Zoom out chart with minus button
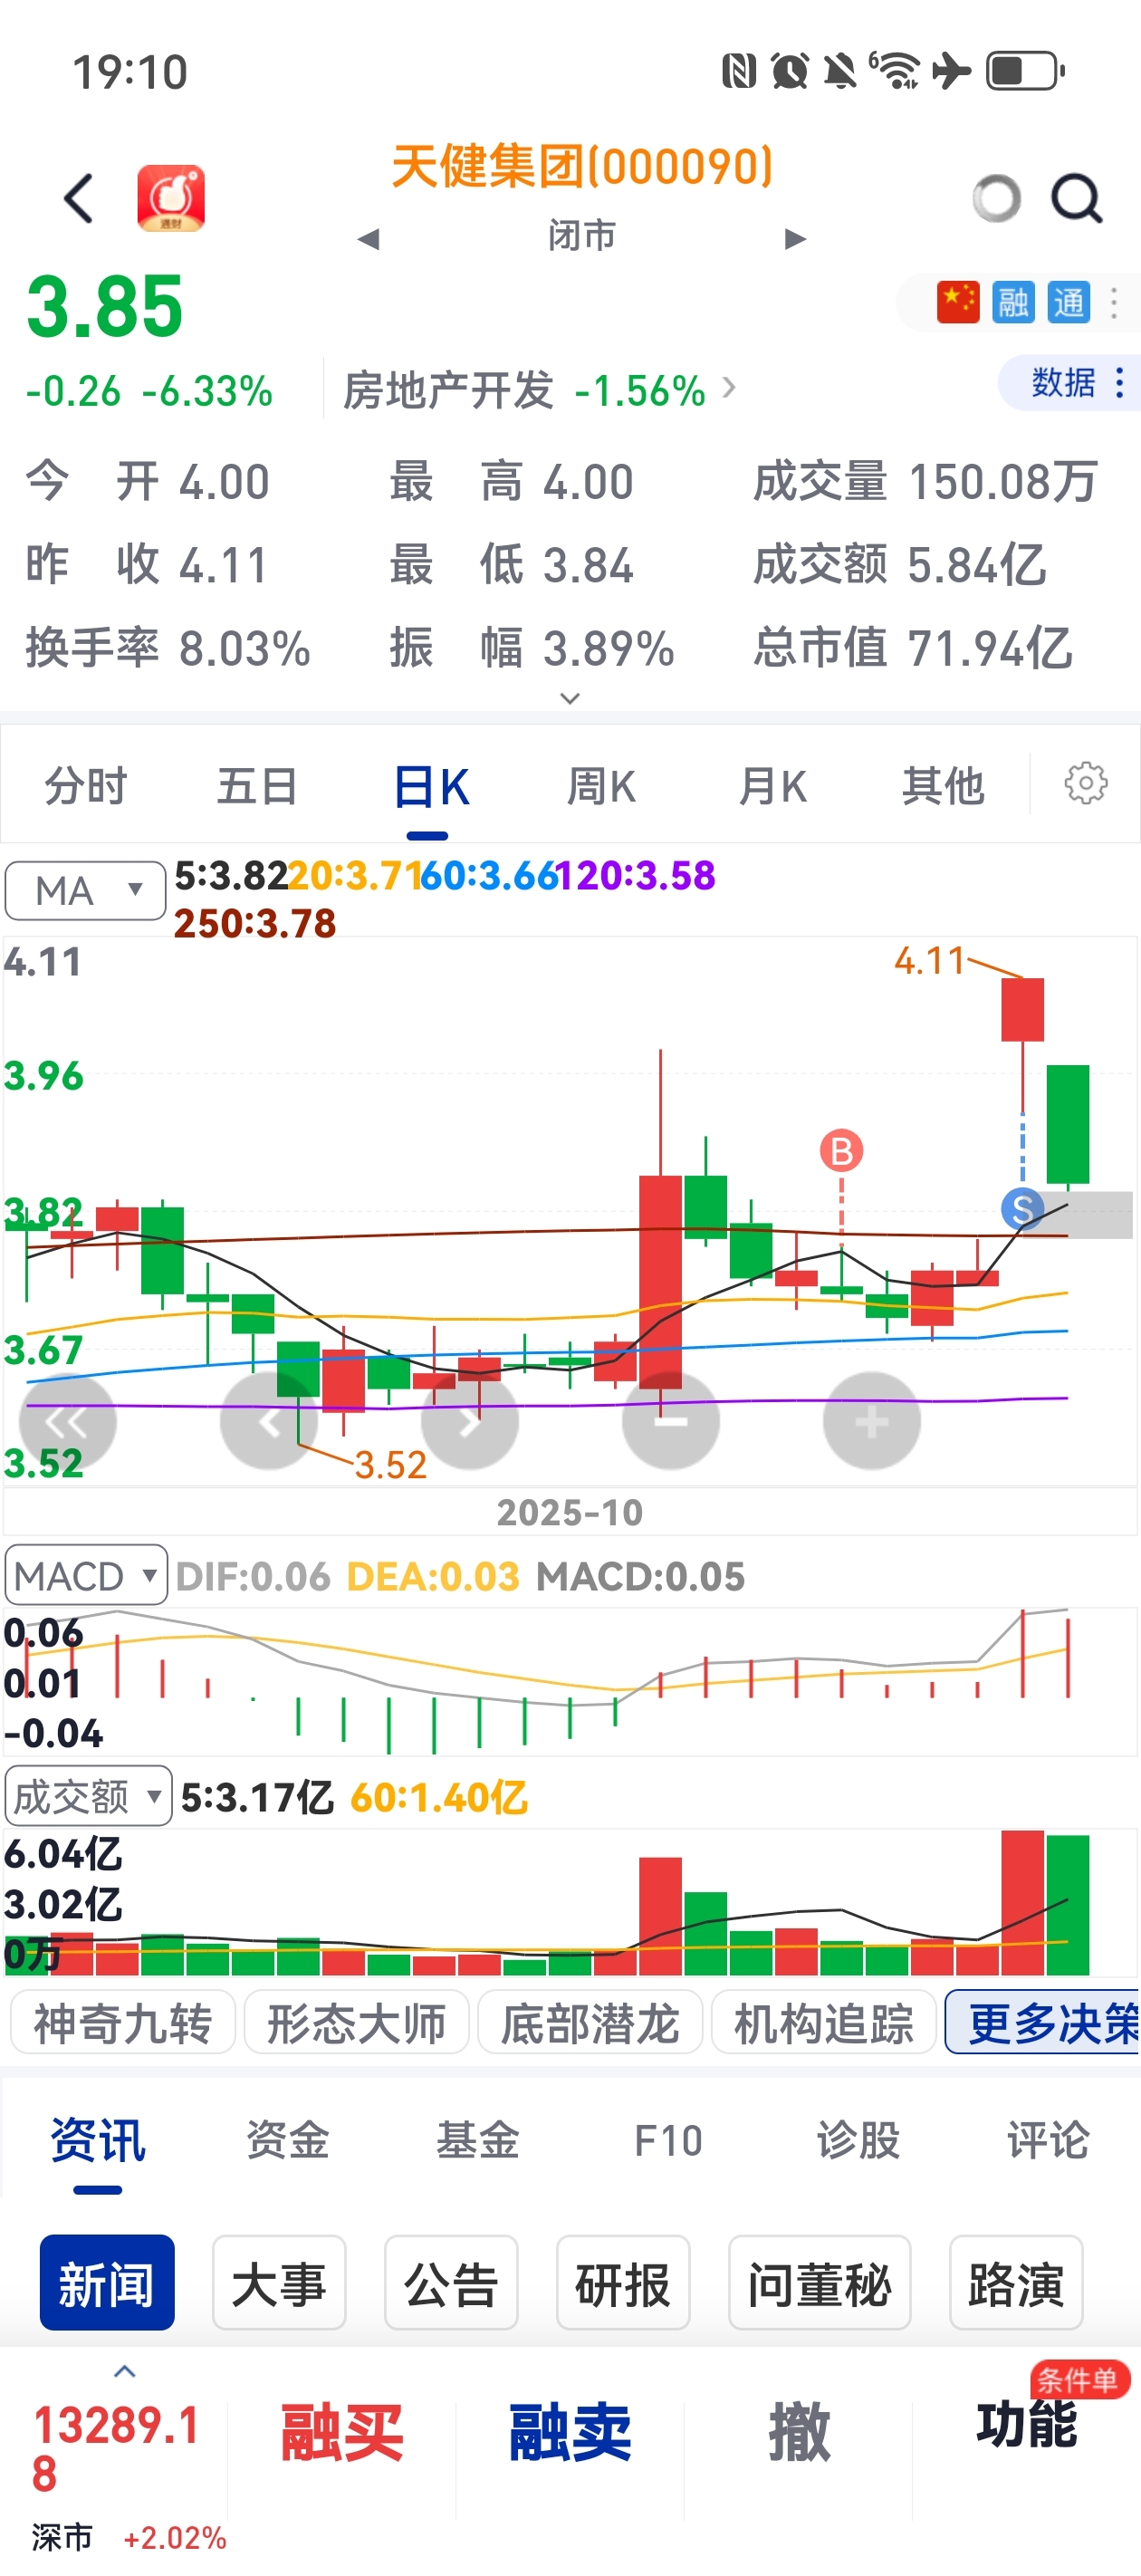Viewport: 1141px width, 2576px height. (x=670, y=1421)
